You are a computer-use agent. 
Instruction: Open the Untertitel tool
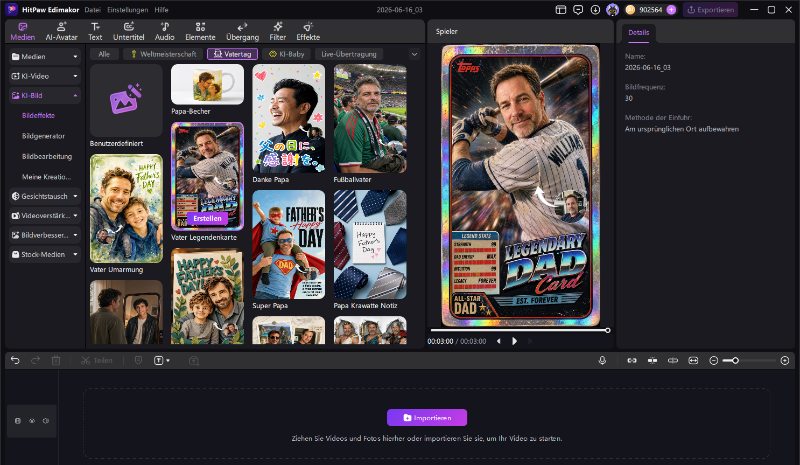pyautogui.click(x=129, y=31)
